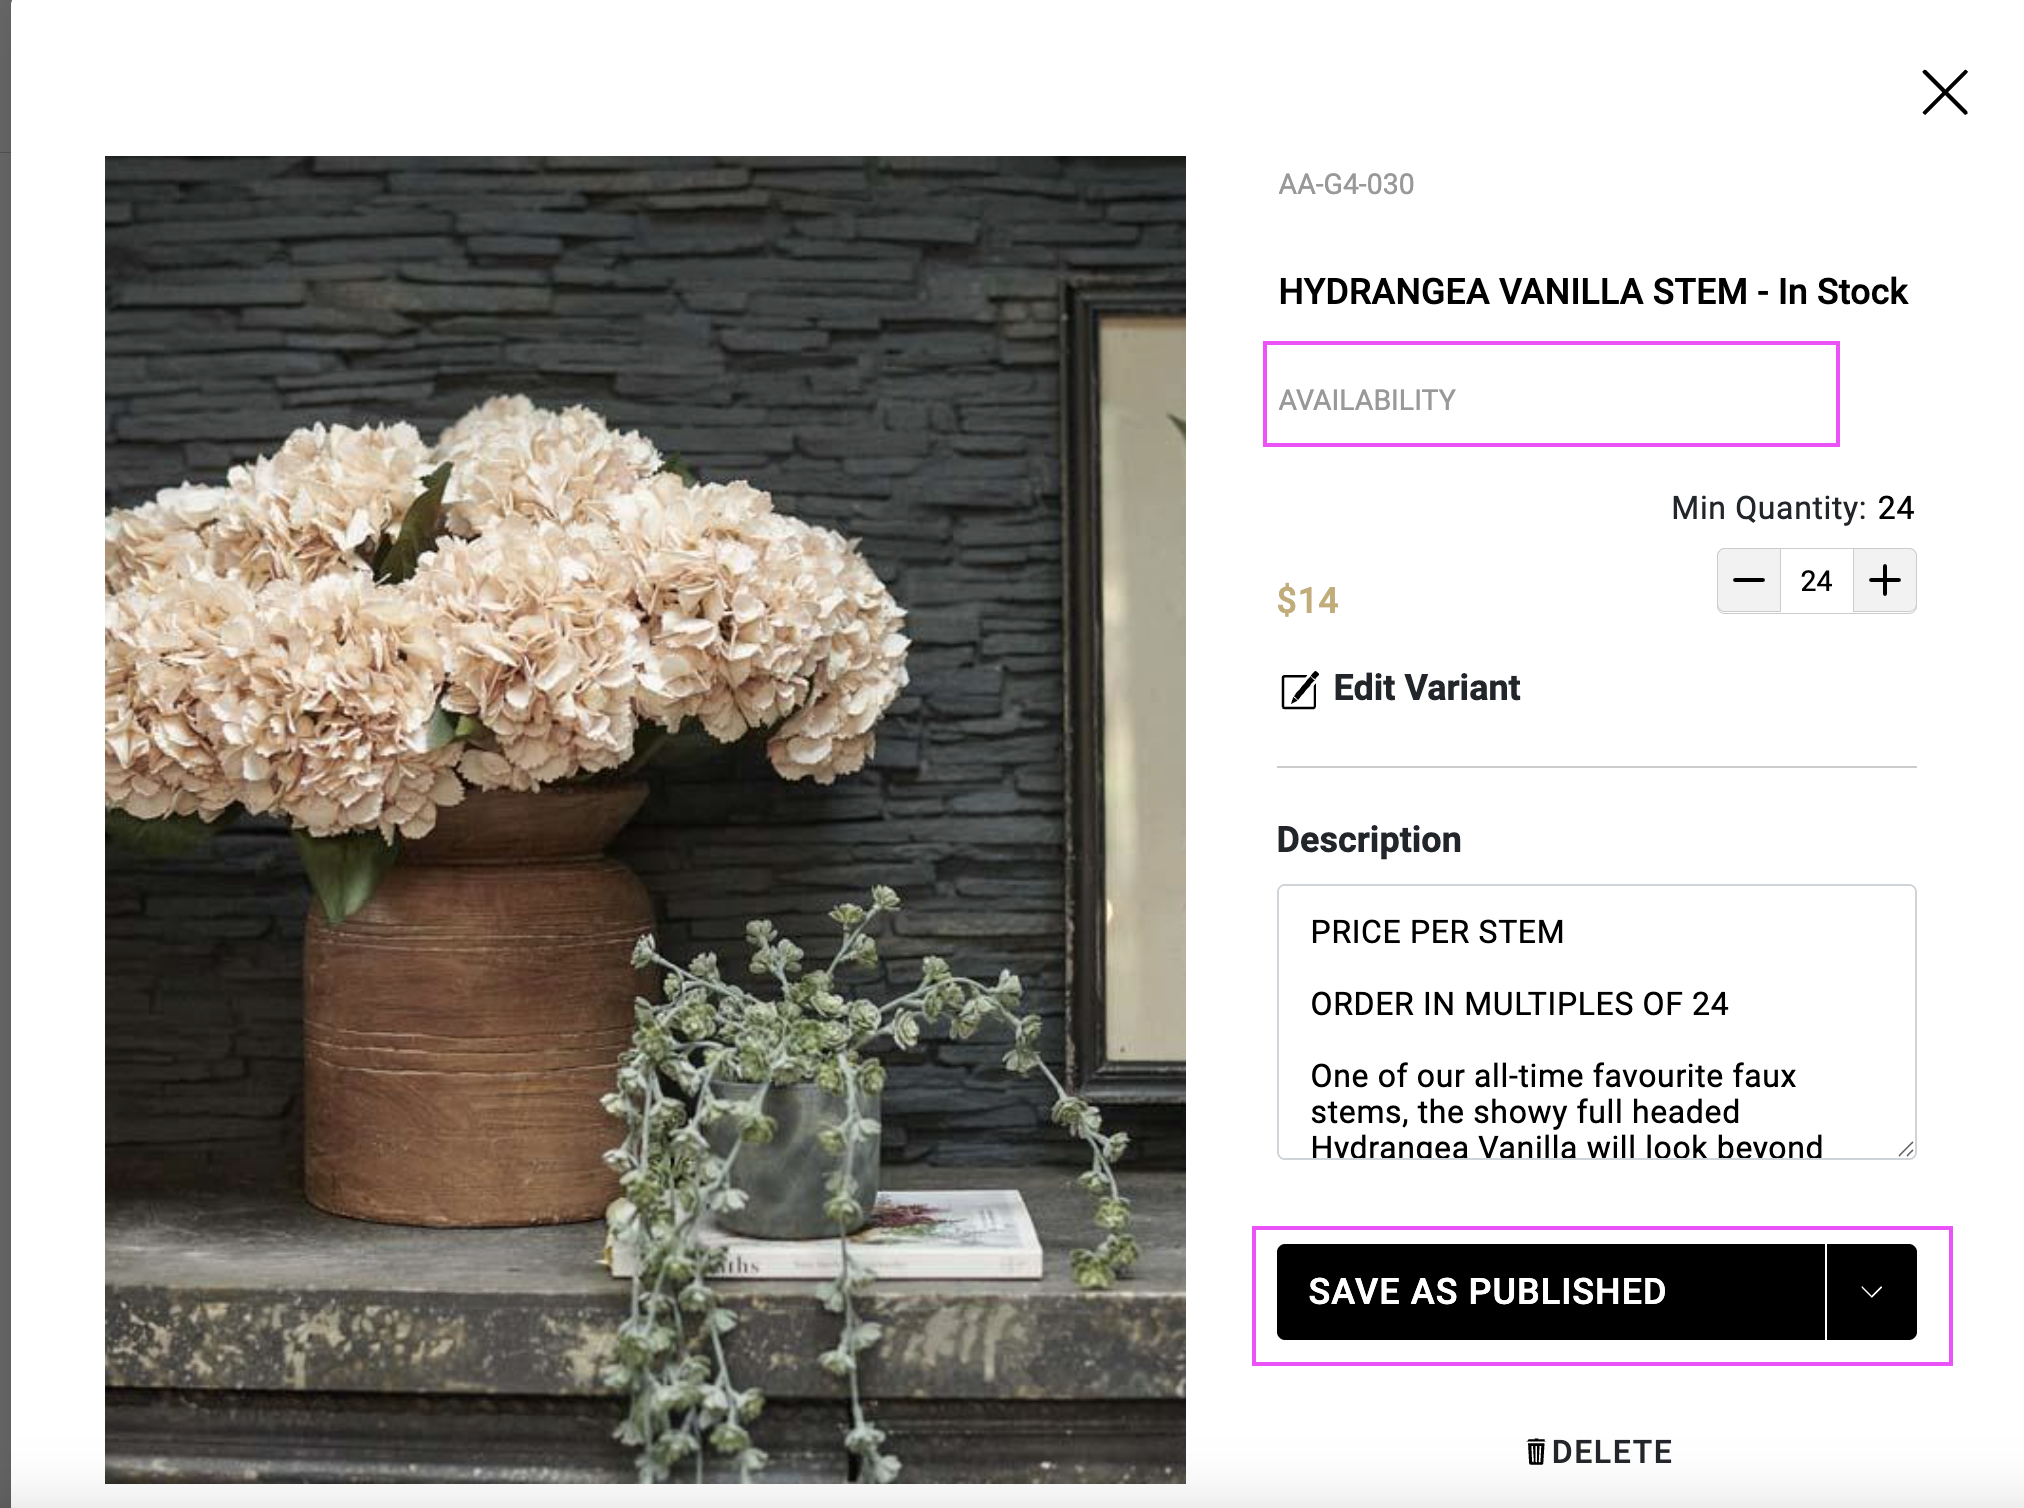Click the PRICE PER STEM description line
Screen dimensions: 2024x1508
coord(1437,932)
